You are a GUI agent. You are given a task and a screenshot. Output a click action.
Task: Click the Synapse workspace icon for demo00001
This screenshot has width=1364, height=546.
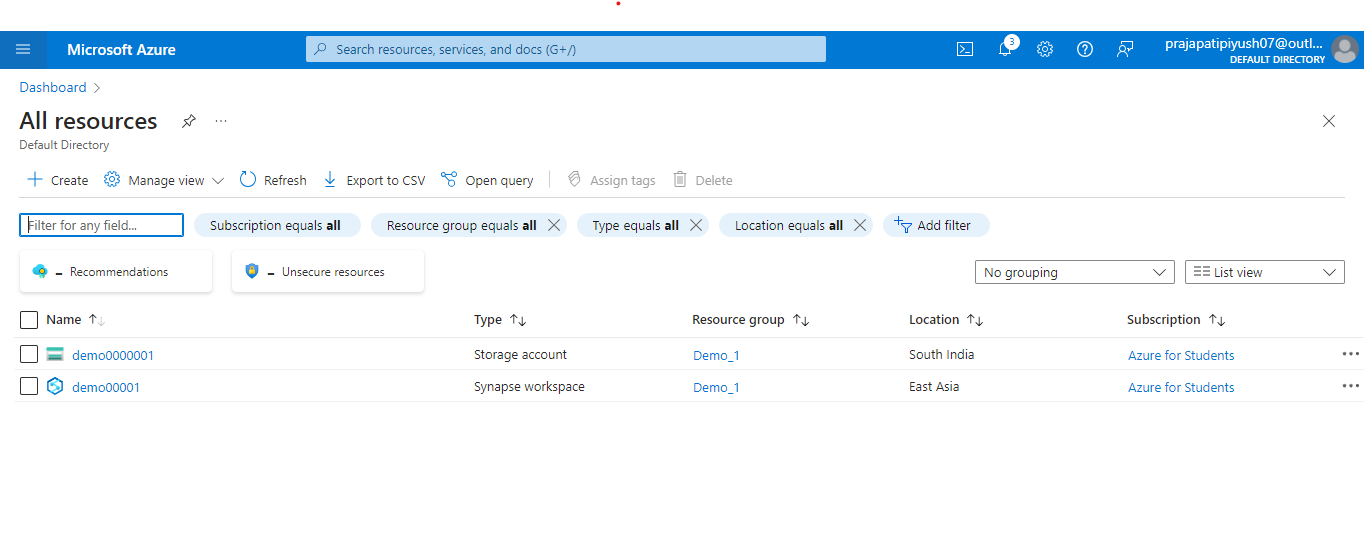click(55, 386)
